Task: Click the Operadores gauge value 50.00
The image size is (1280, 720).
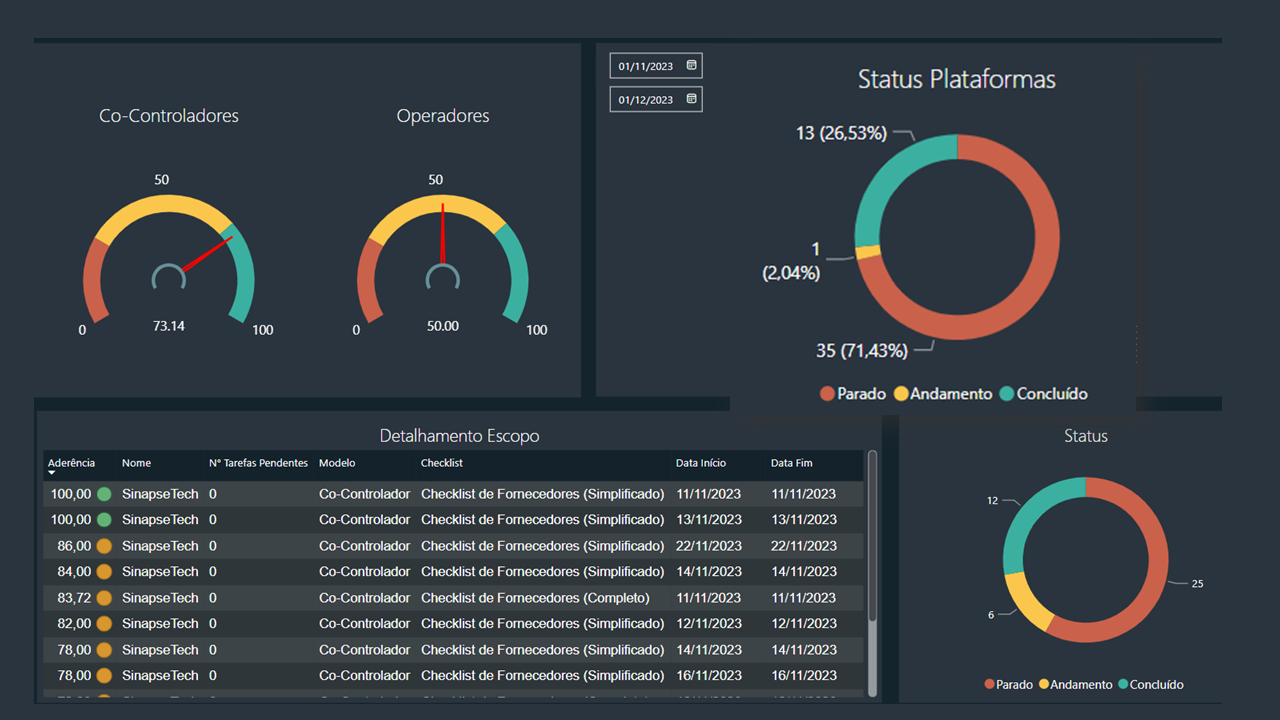Action: [443, 326]
